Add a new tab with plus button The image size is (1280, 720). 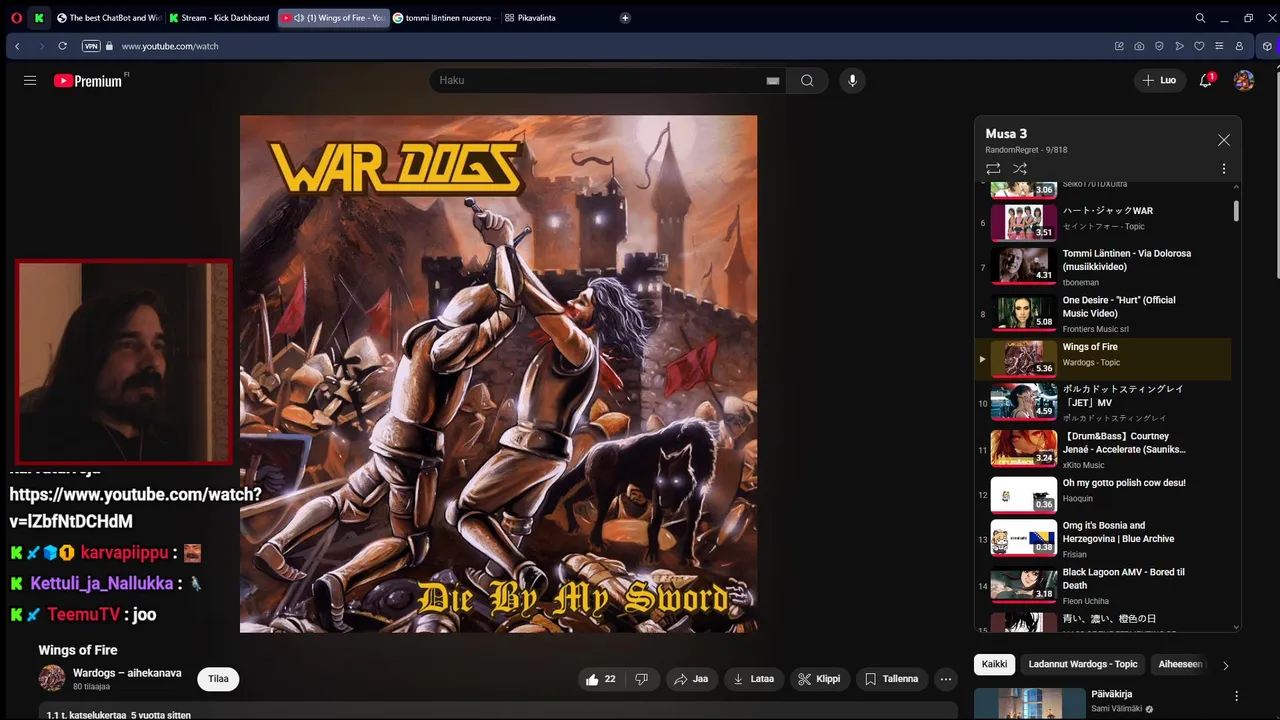click(625, 18)
